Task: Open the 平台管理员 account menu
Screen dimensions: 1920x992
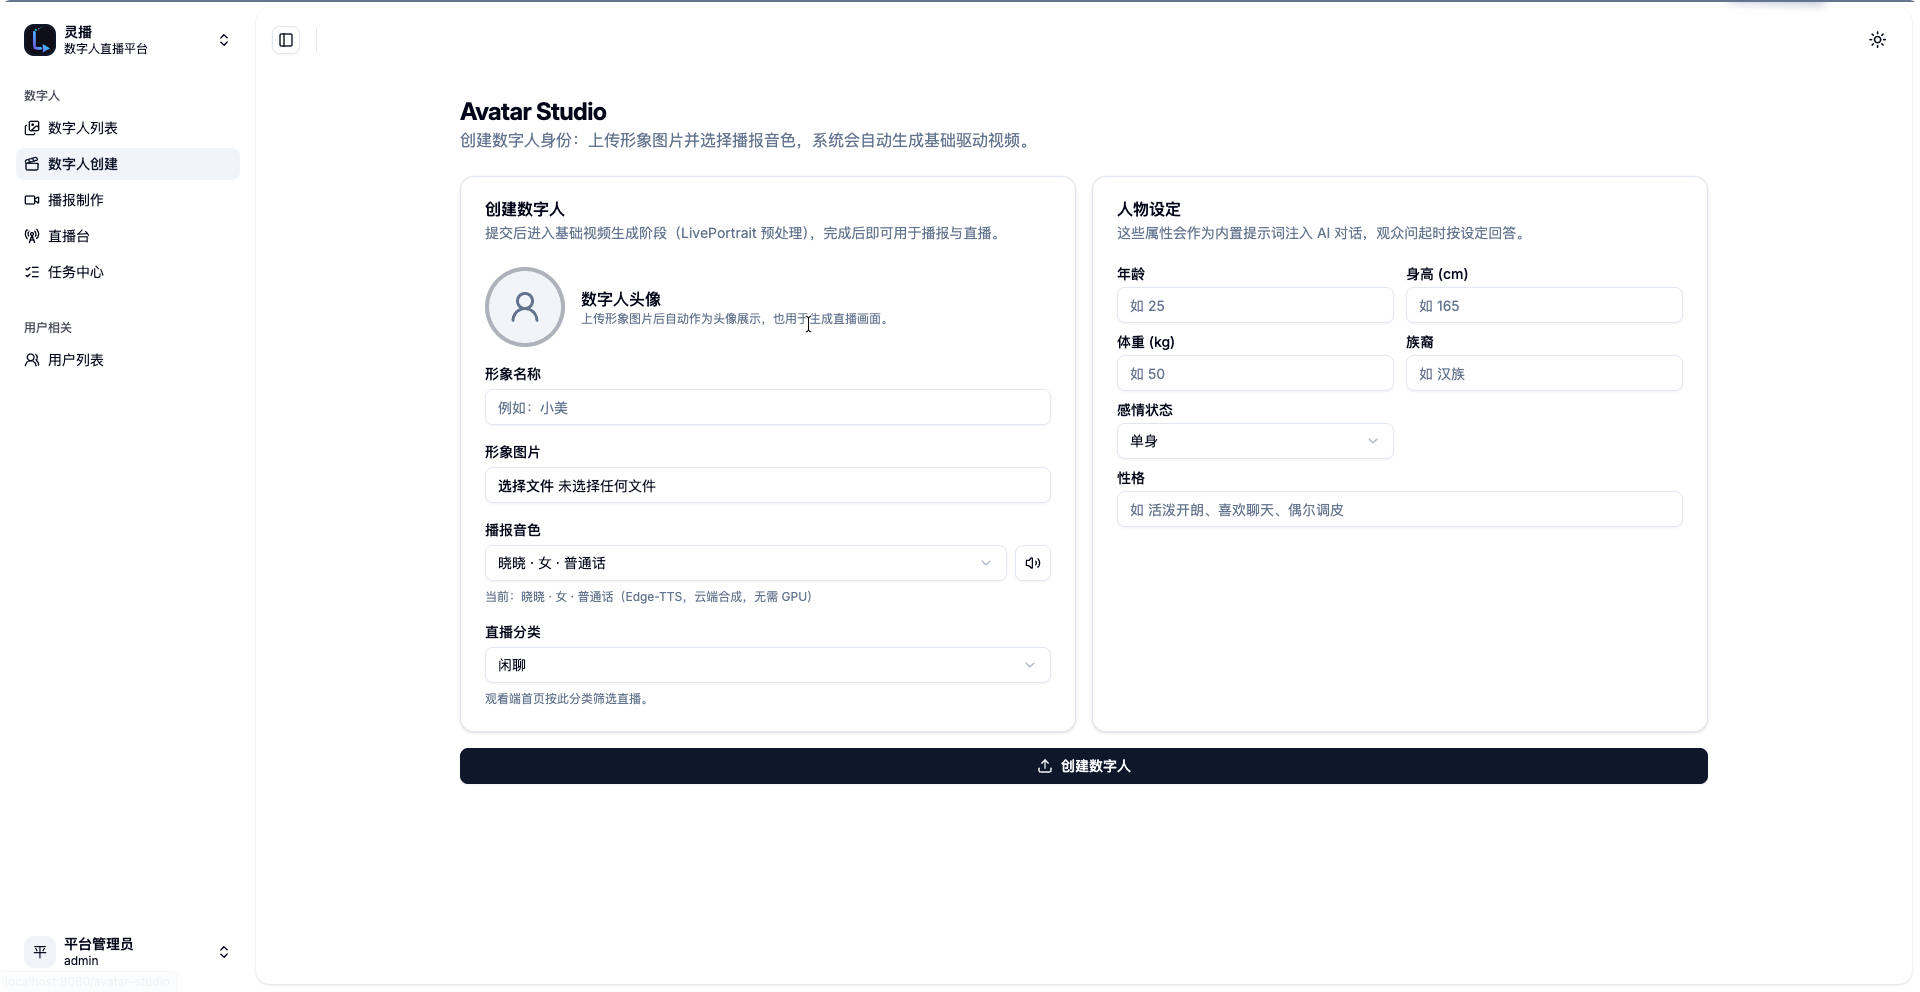Action: pos(128,952)
